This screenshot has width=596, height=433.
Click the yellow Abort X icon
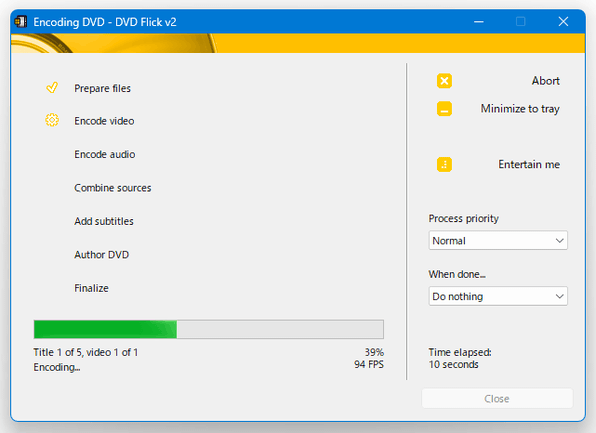click(x=444, y=81)
